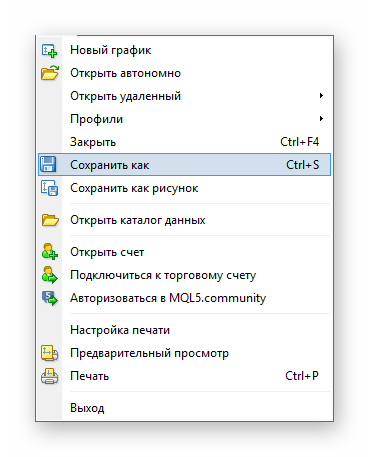Click the Ctrl+P shortcut label
This screenshot has width=369, height=457.
pos(302,376)
